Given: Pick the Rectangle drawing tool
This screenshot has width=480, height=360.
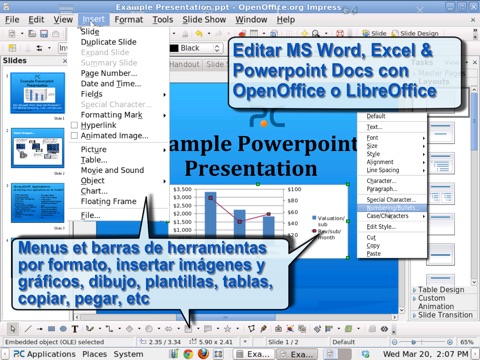Looking at the screenshot, I should pos(51,329).
